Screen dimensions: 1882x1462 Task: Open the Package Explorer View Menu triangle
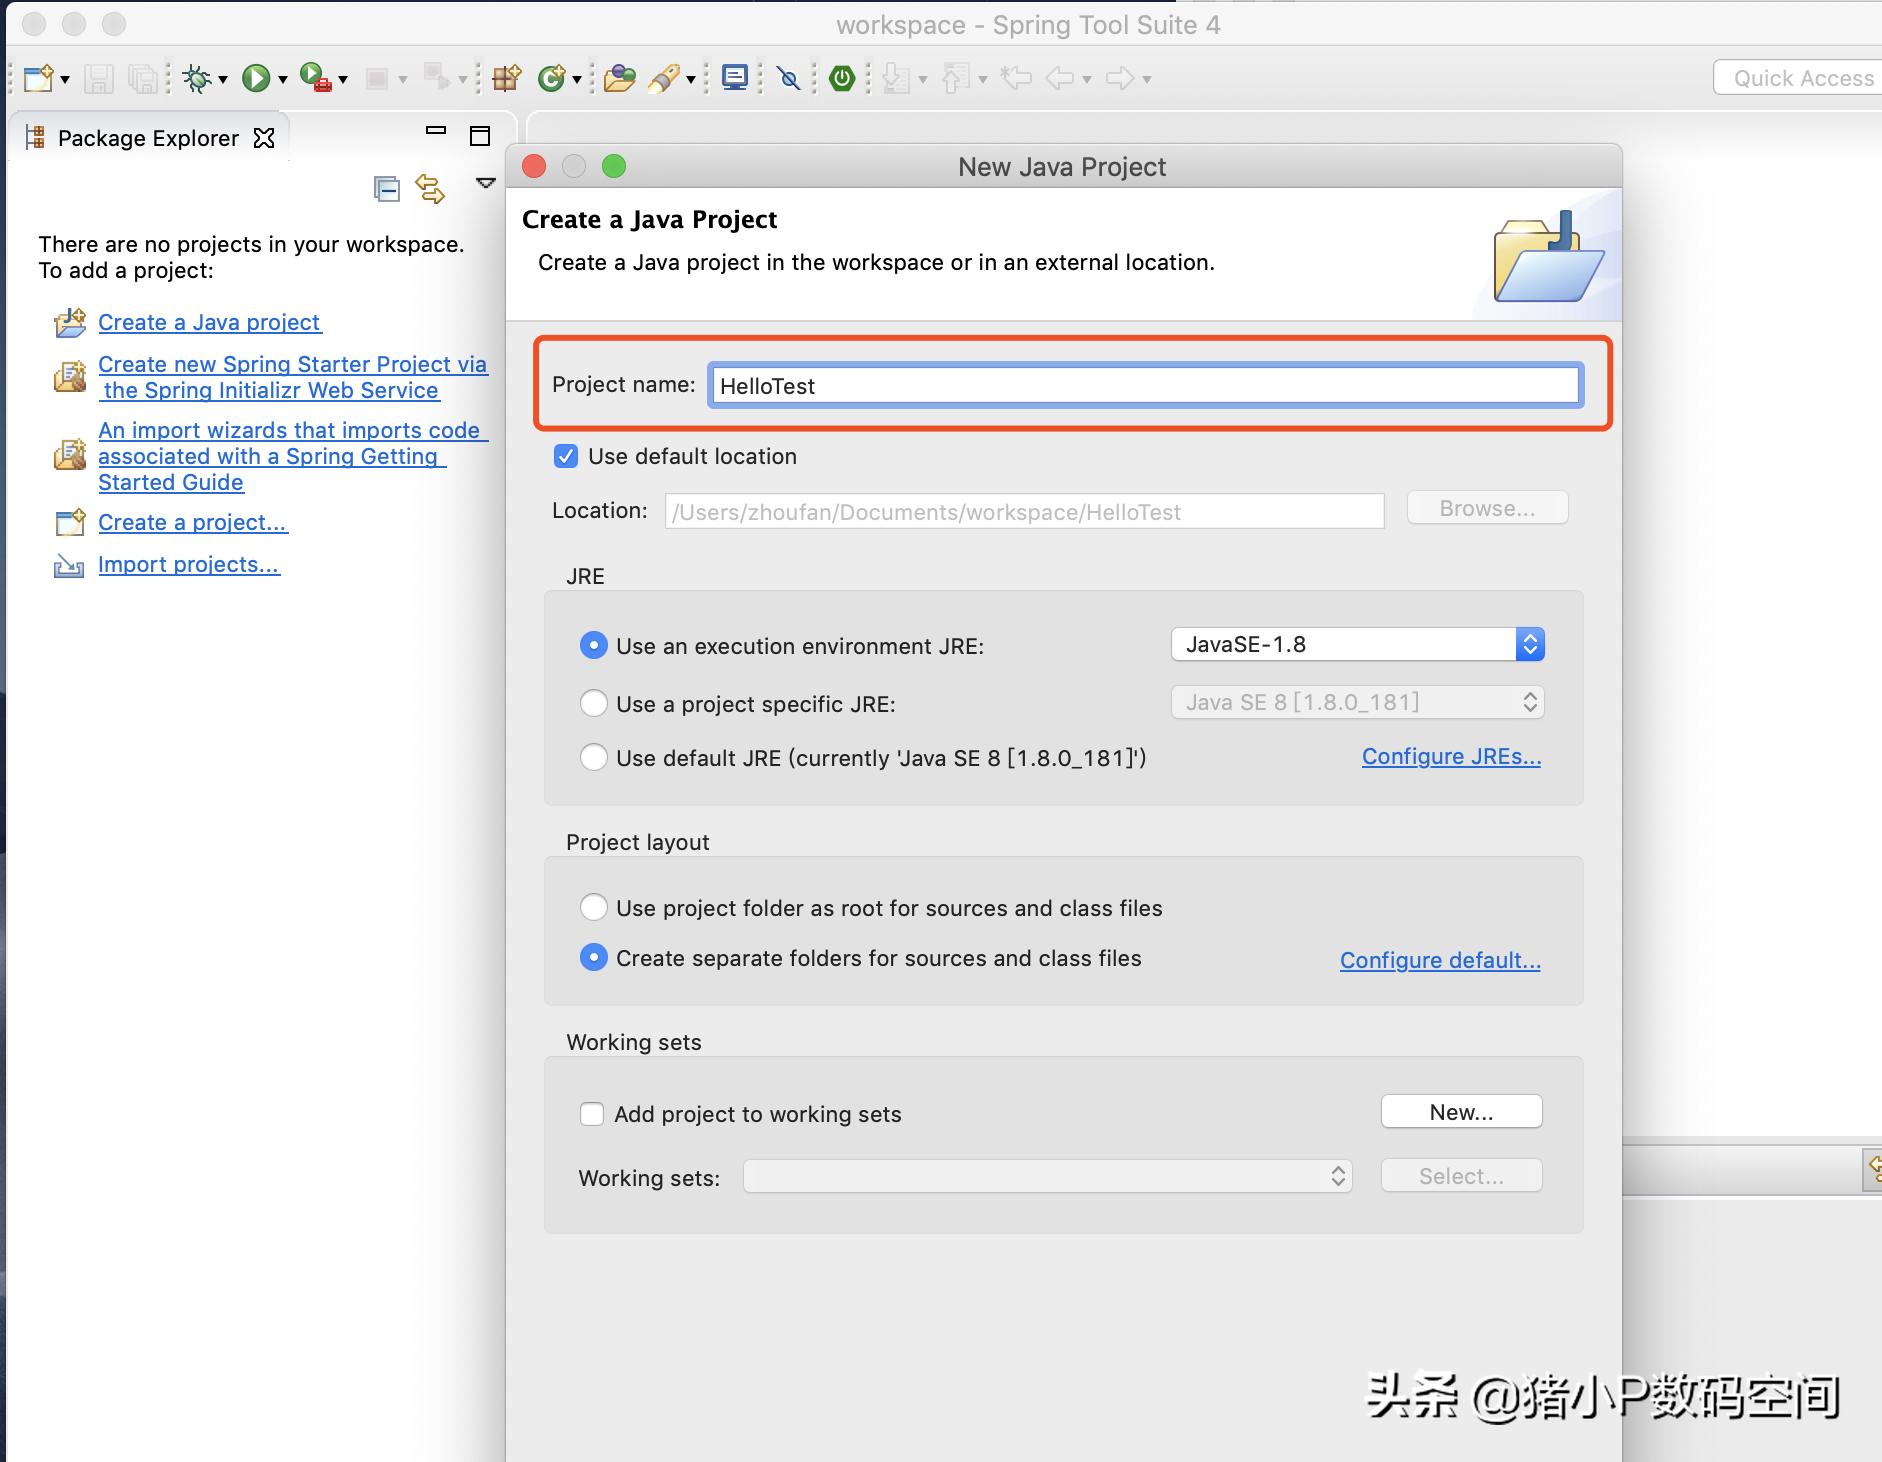(x=486, y=184)
